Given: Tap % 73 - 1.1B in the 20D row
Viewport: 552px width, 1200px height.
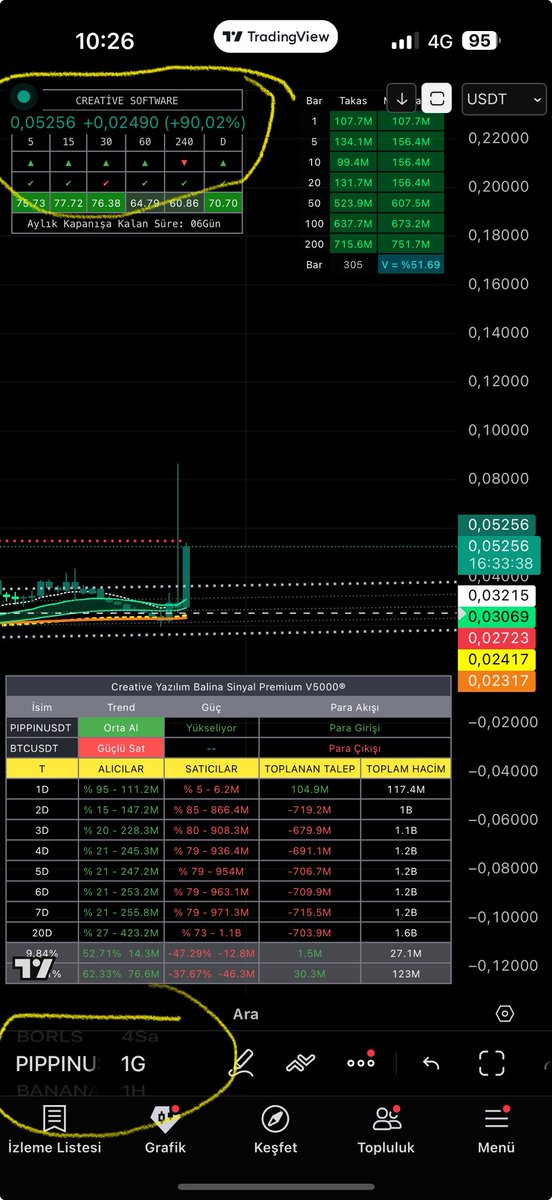Looking at the screenshot, I should pos(211,933).
